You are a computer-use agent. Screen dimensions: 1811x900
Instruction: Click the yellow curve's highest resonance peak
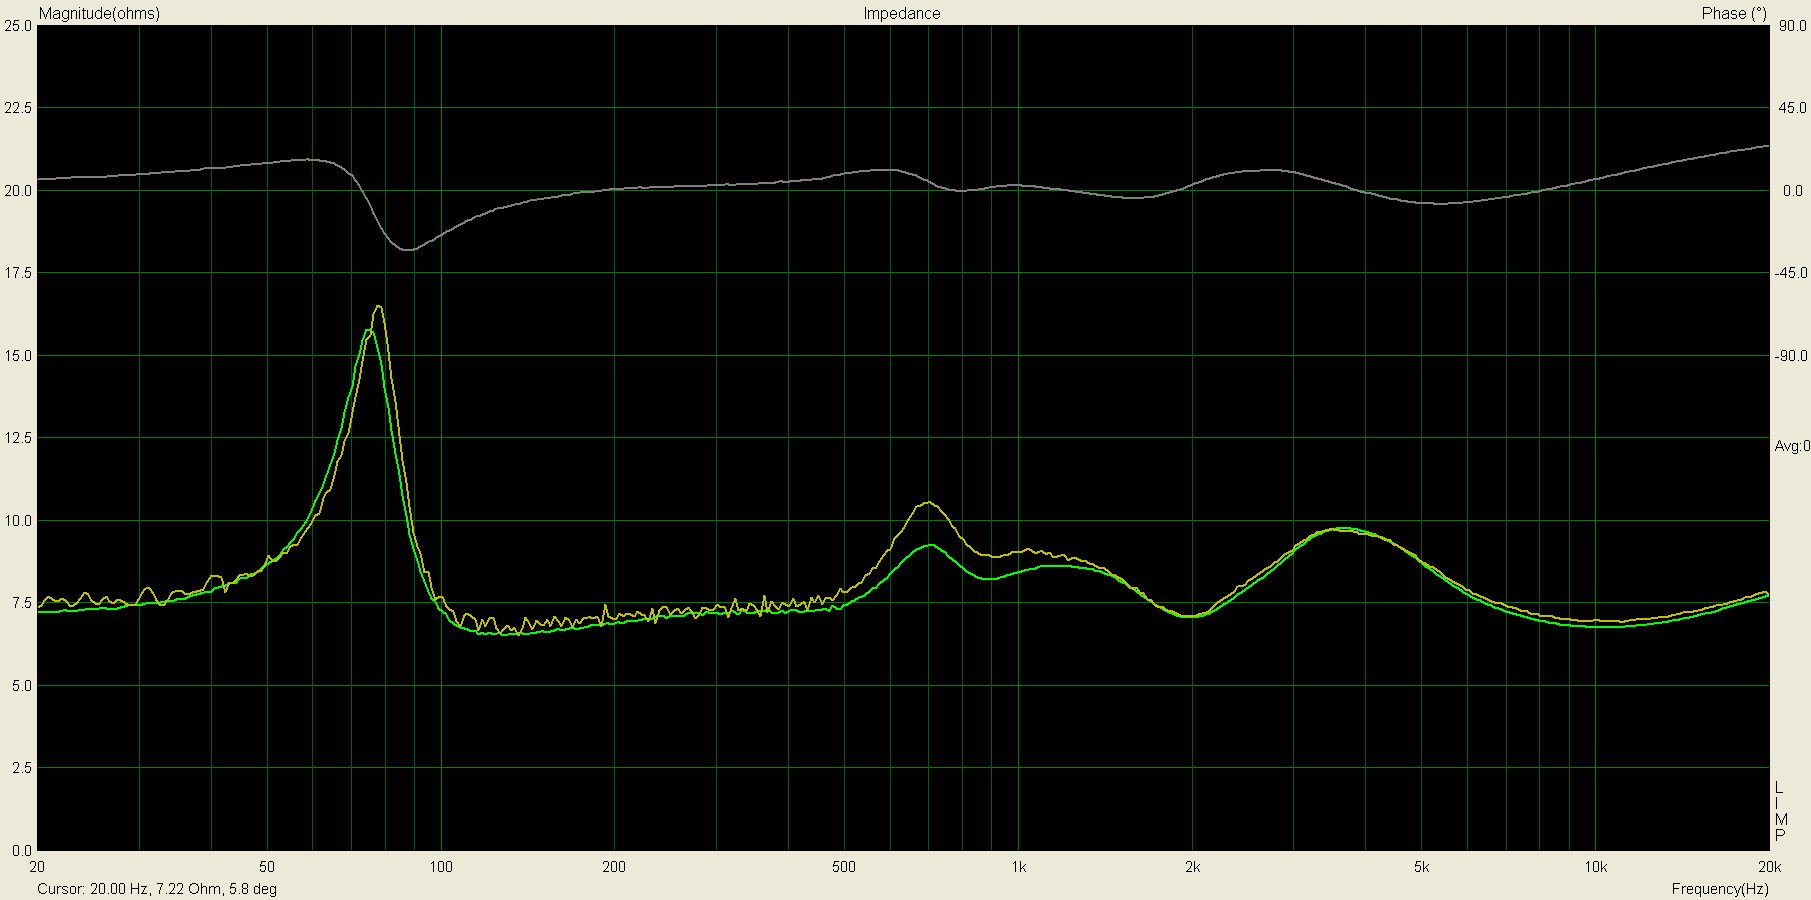coord(378,307)
